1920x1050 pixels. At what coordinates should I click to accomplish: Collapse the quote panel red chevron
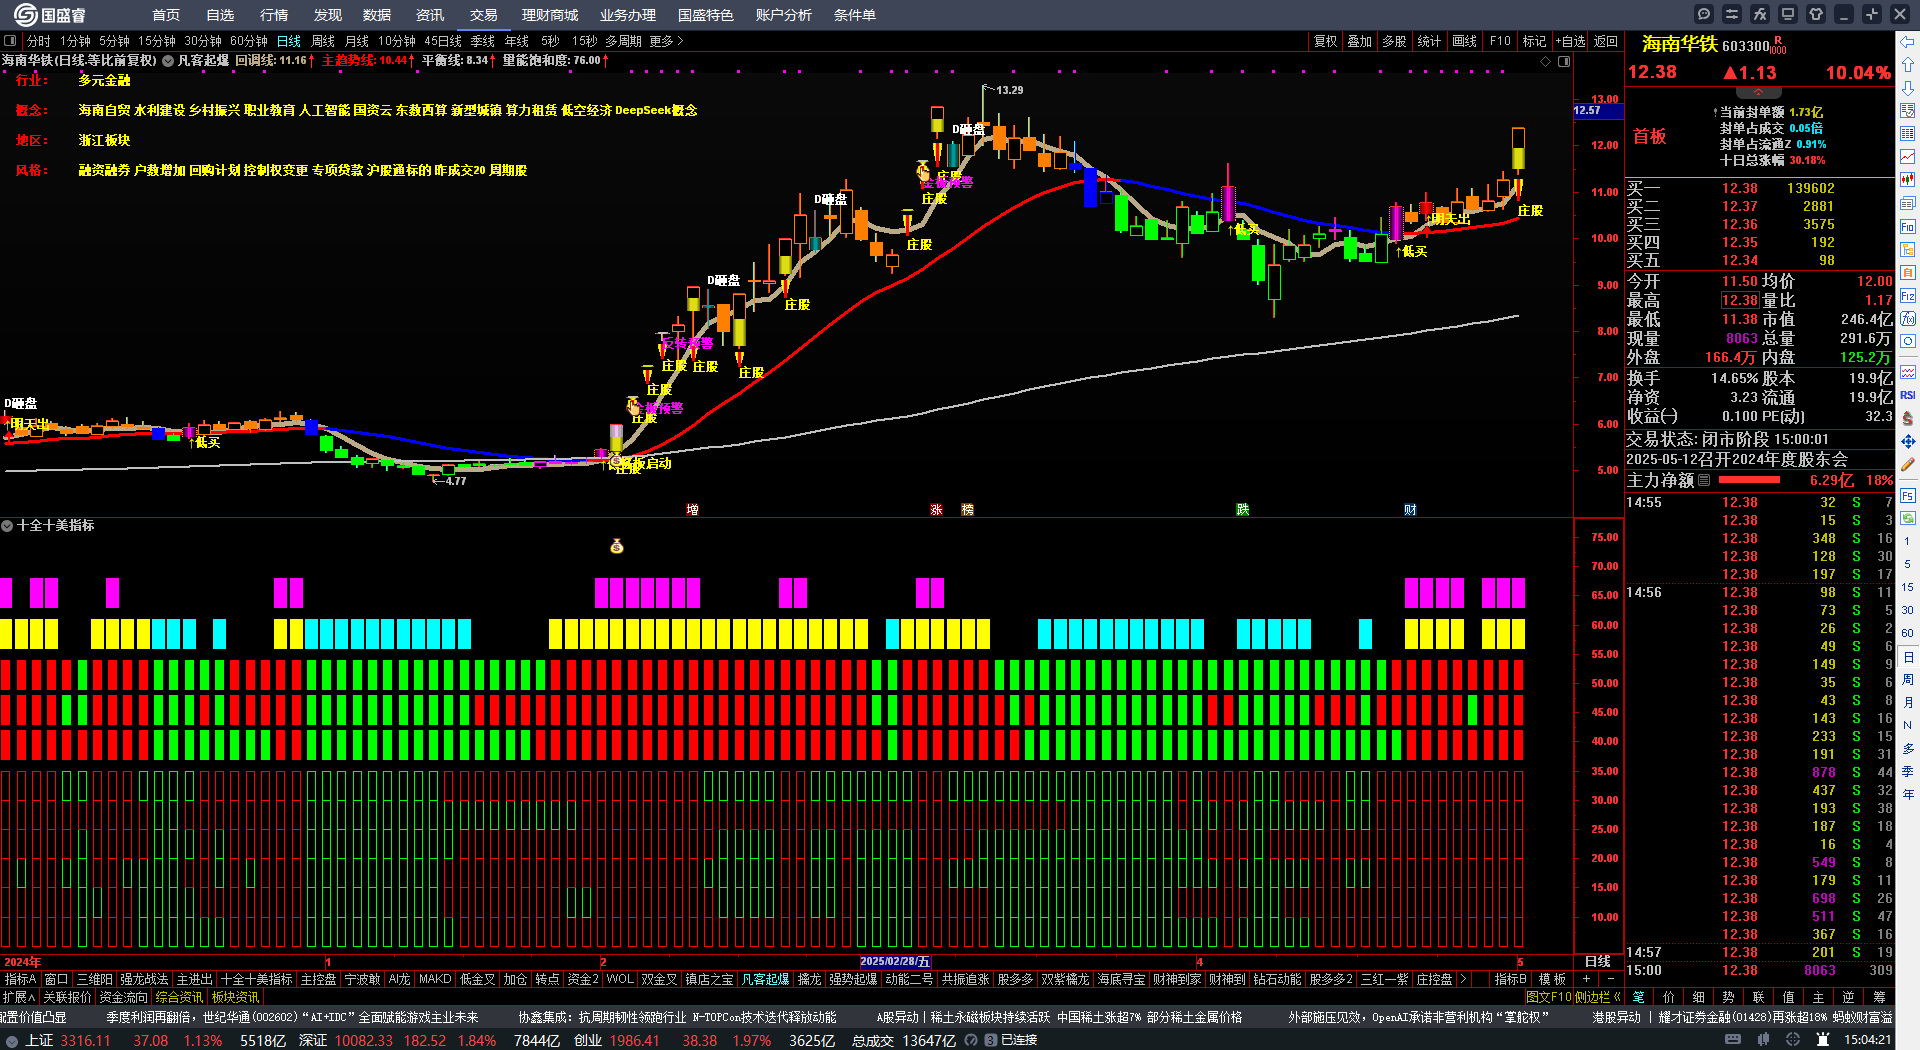(x=1758, y=92)
